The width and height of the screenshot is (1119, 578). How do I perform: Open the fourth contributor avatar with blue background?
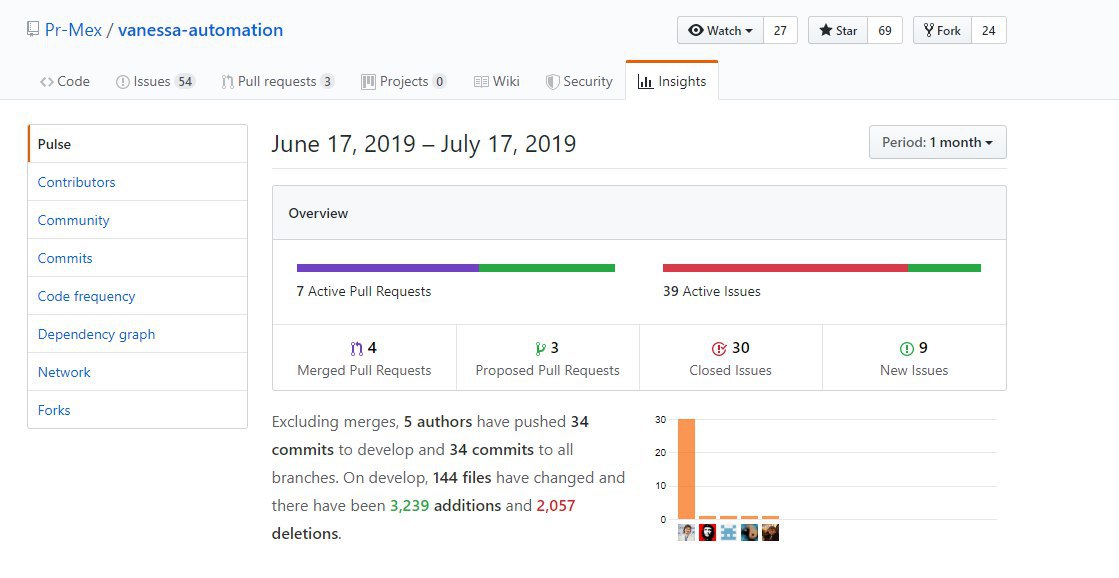(x=749, y=532)
